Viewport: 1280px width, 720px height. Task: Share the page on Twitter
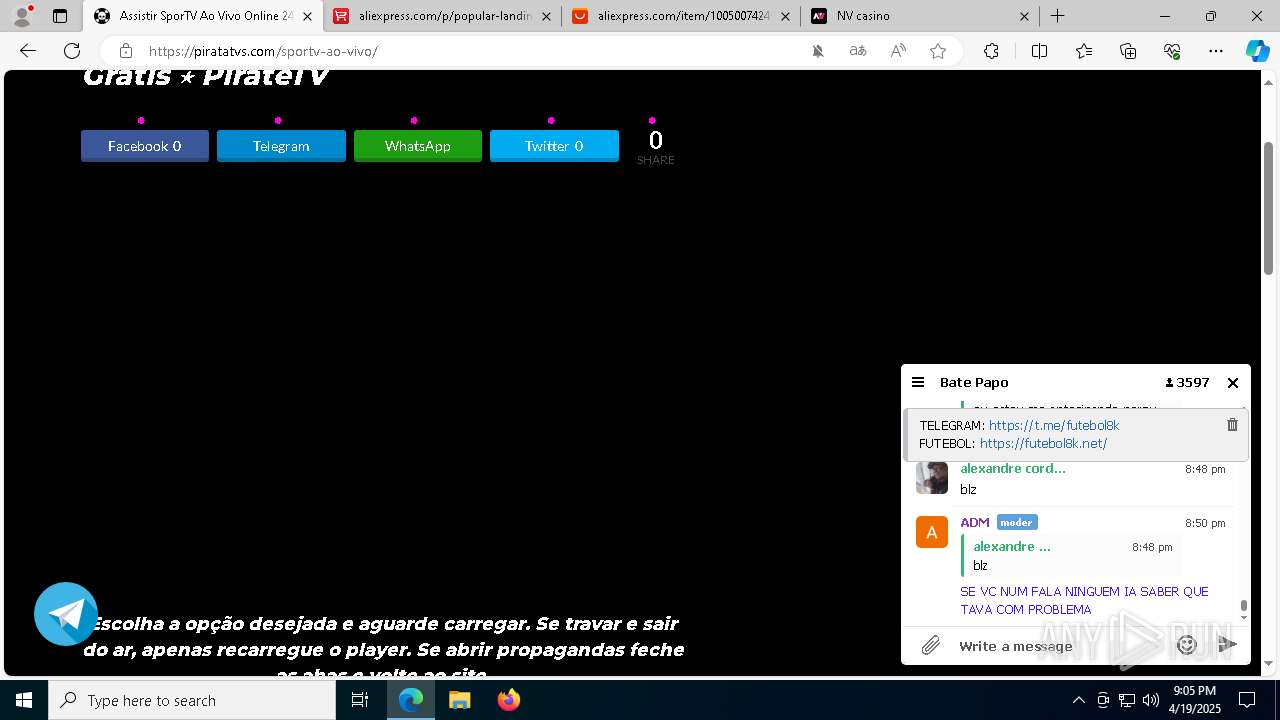(554, 146)
